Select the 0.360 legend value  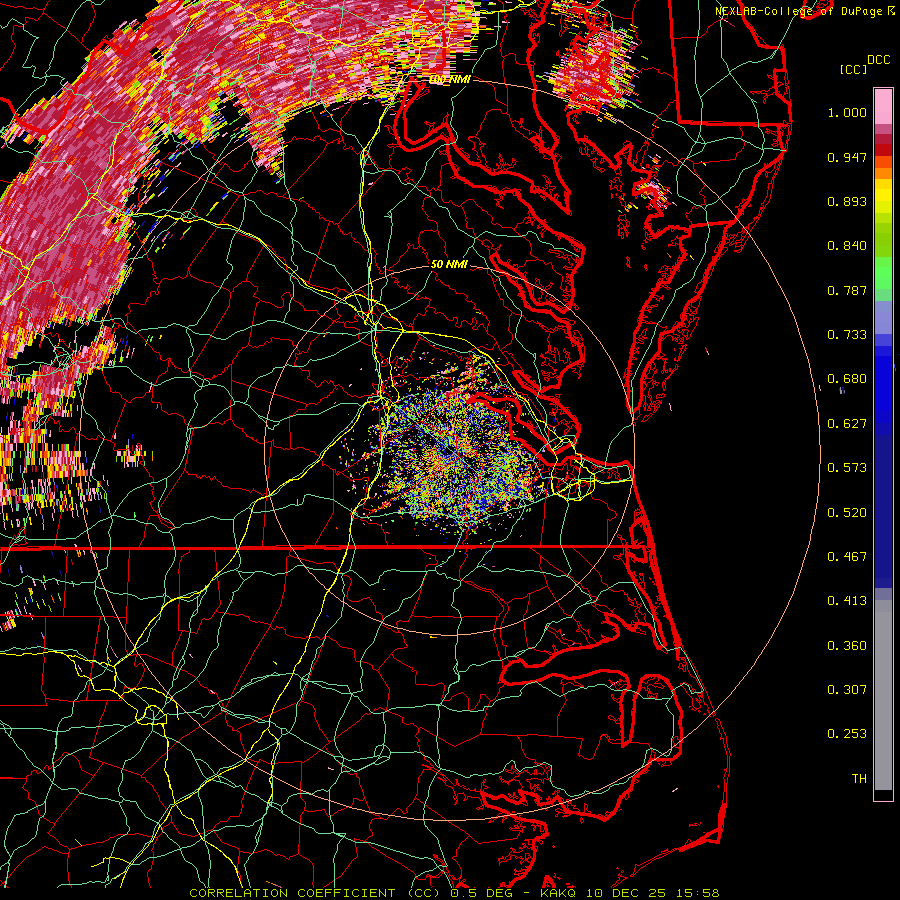(847, 646)
